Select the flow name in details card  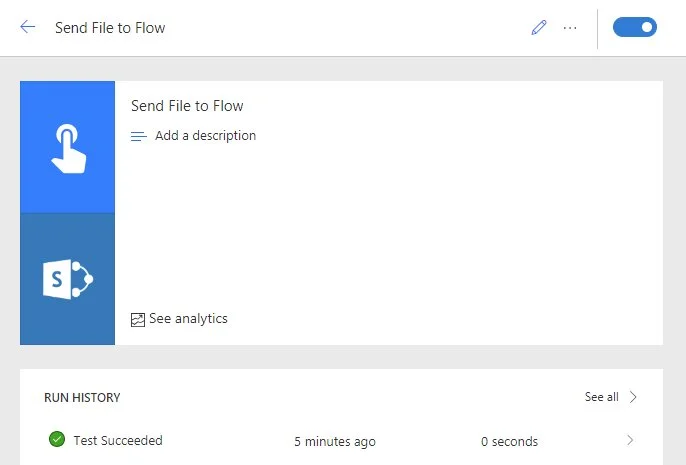(187, 106)
